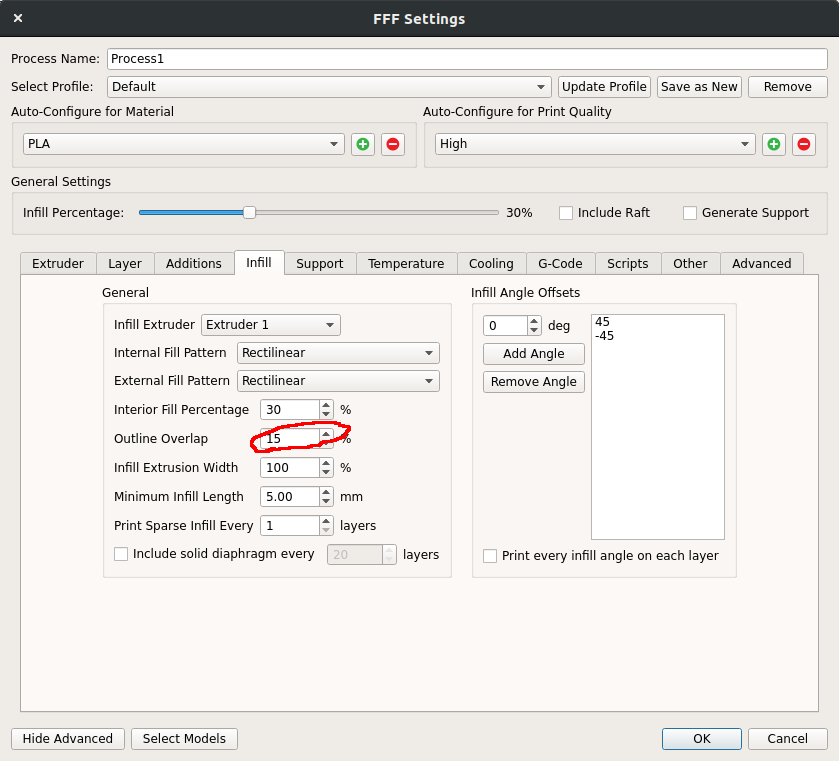Switch to the Layer tab

pos(125,264)
